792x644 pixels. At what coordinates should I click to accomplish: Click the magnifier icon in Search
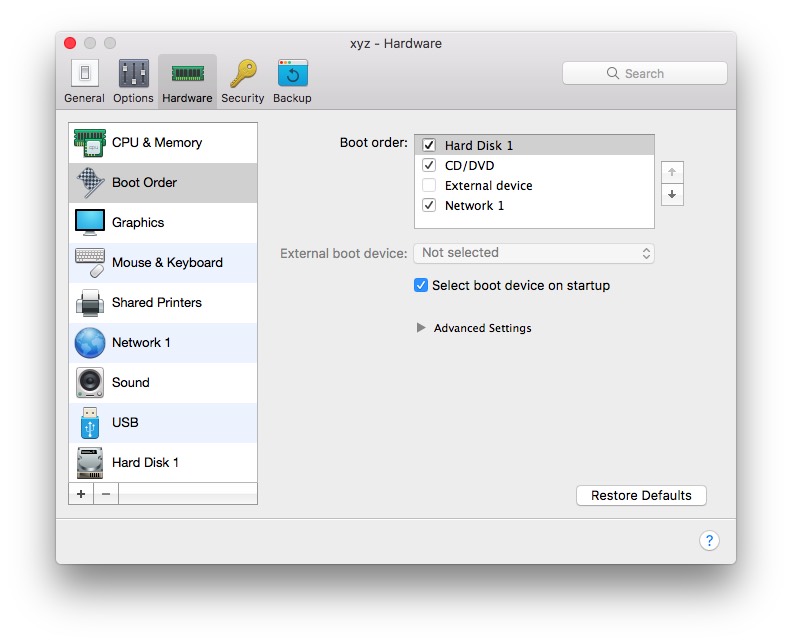613,73
